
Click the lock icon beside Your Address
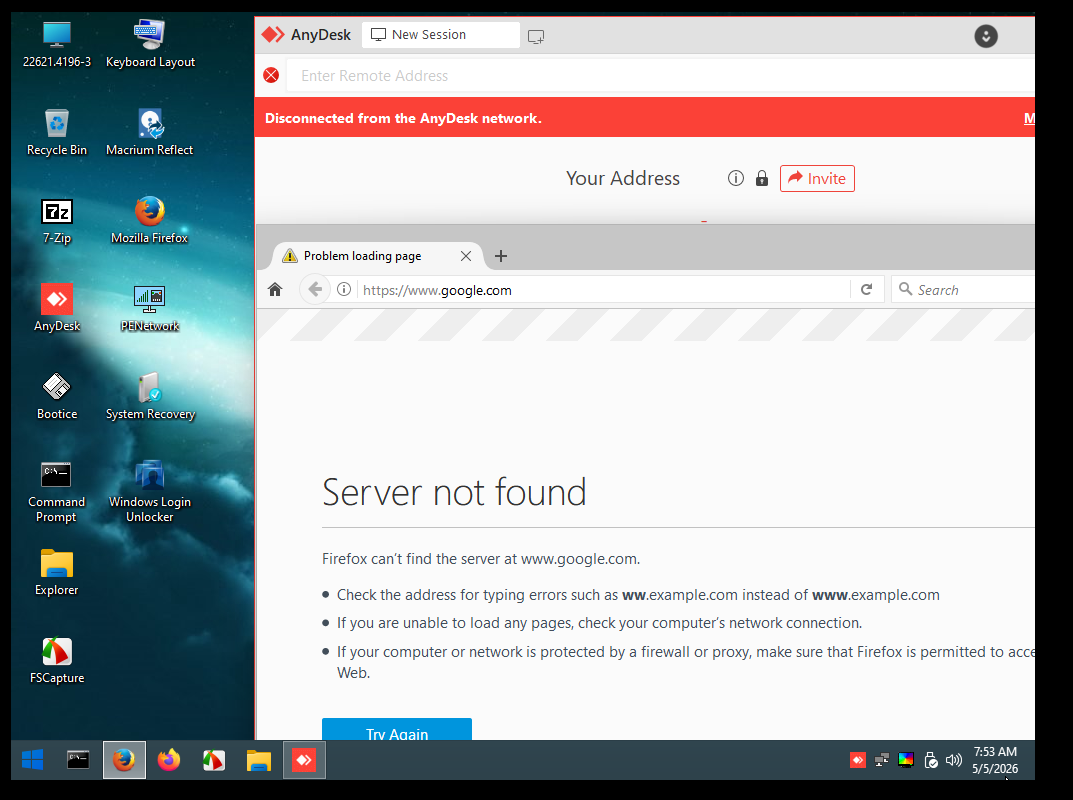click(x=762, y=179)
